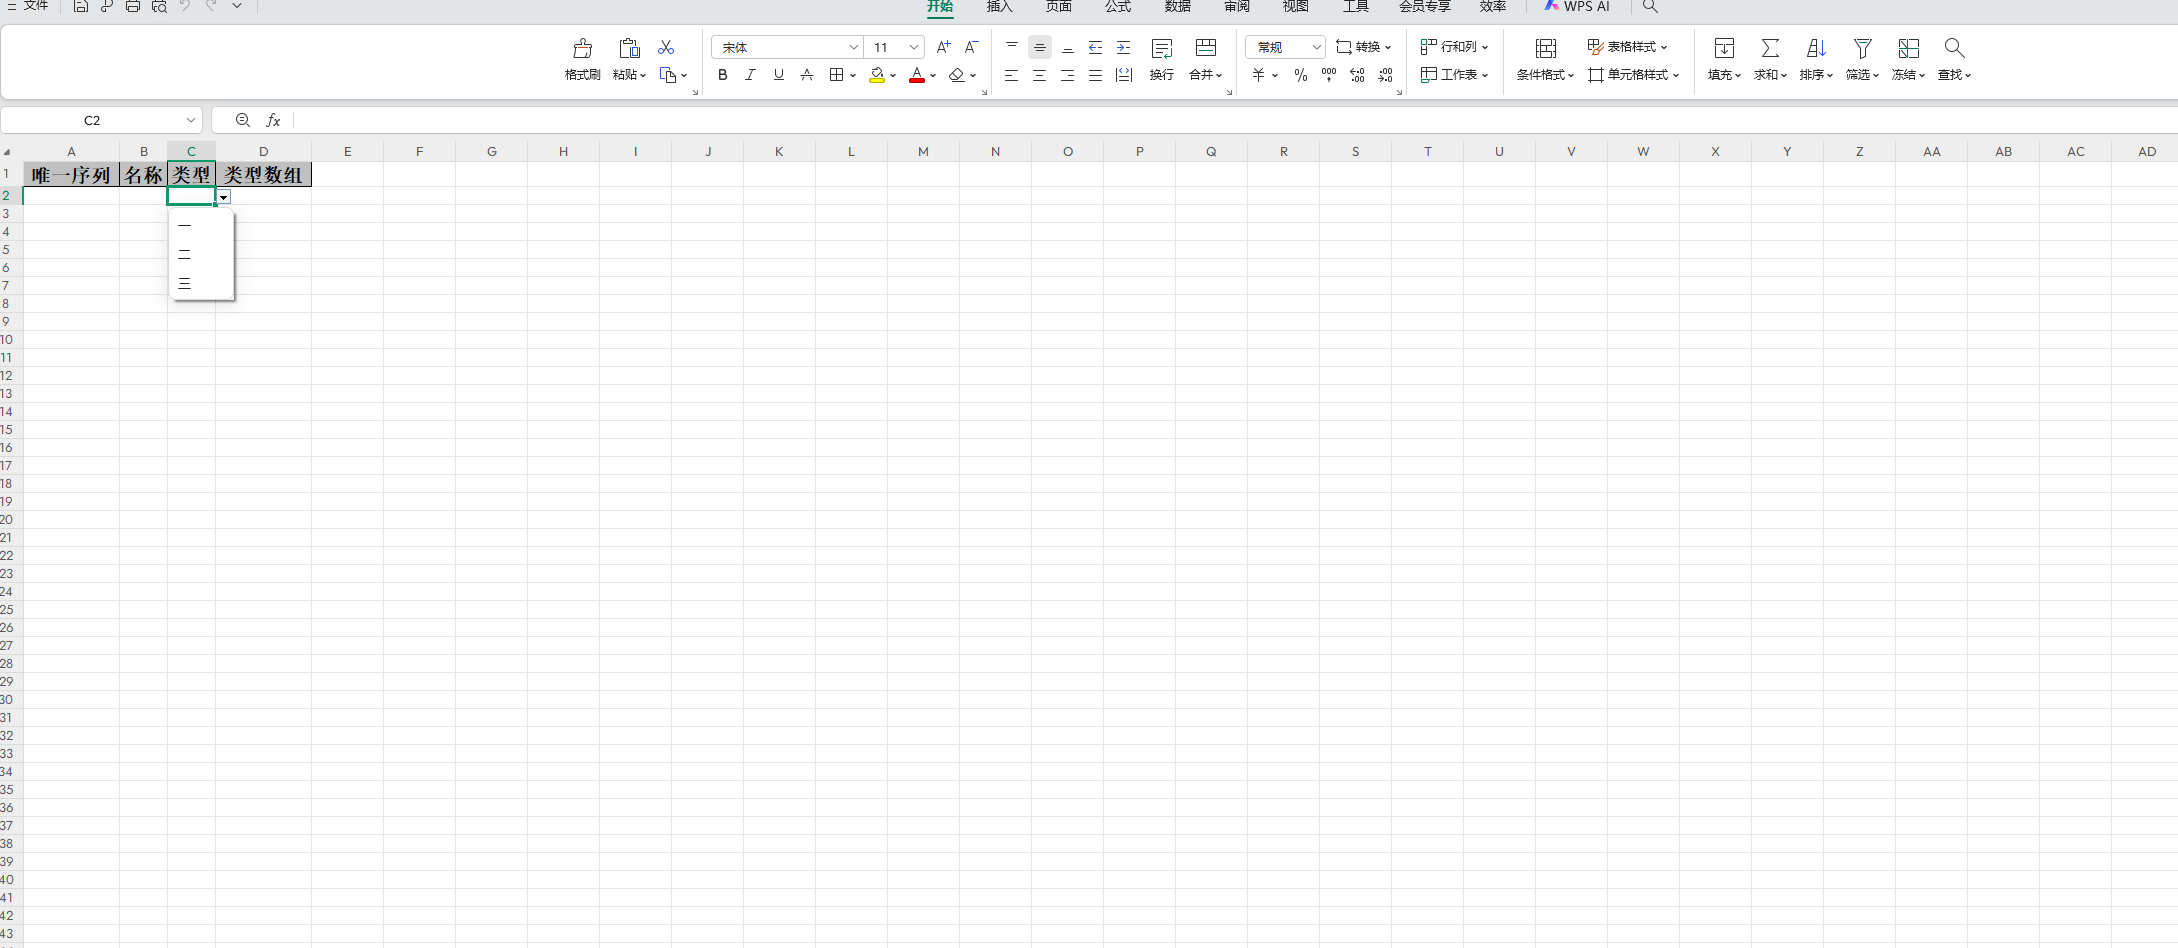Viewport: 2178px width, 948px height.
Task: Open the number format 常规 dropdown
Action: pos(1317,47)
